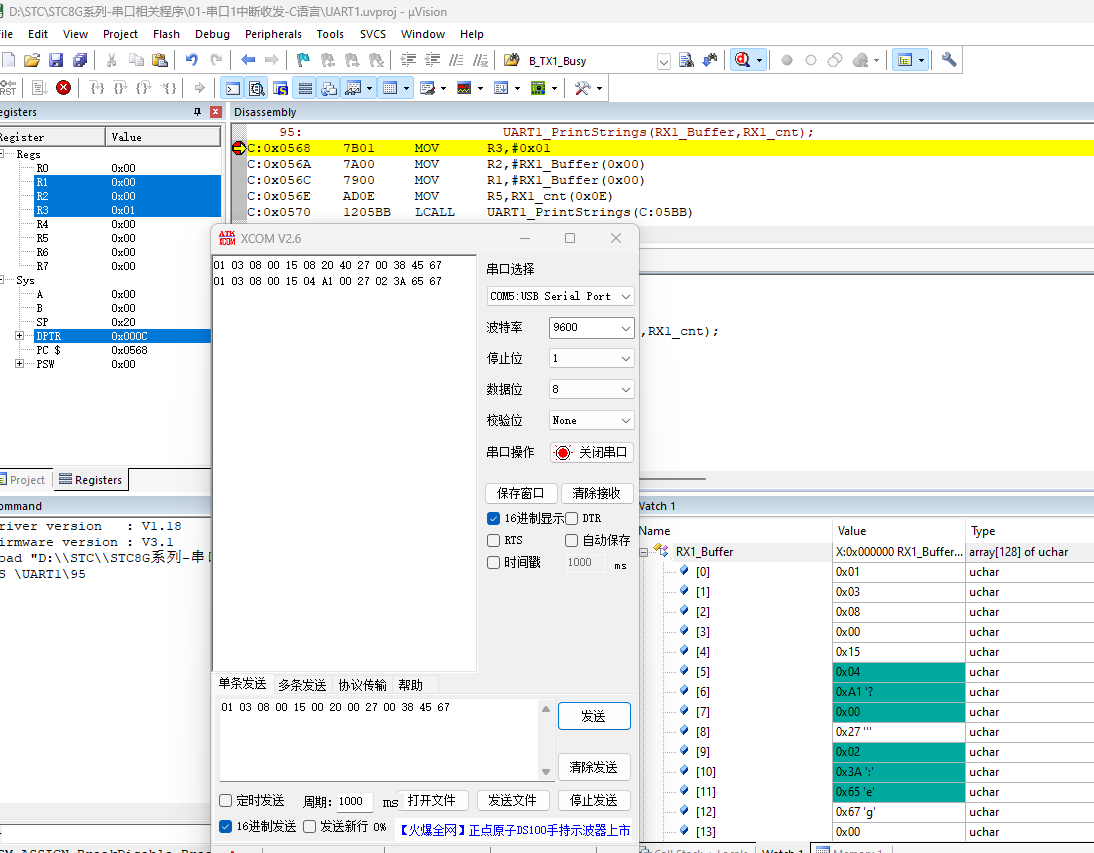1094x853 pixels.
Task: Click the Save All icon
Action: [x=80, y=61]
